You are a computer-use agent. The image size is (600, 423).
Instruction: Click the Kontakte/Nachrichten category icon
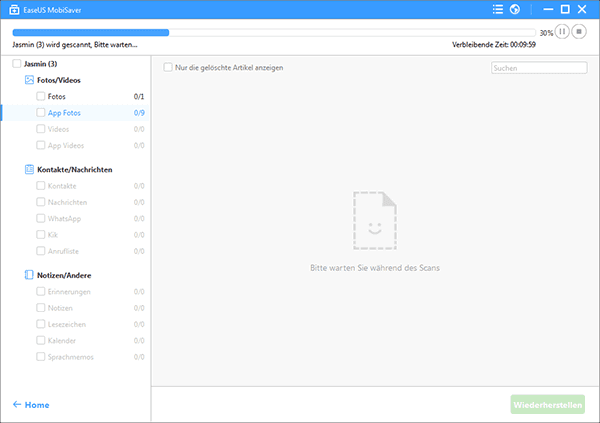tap(29, 169)
